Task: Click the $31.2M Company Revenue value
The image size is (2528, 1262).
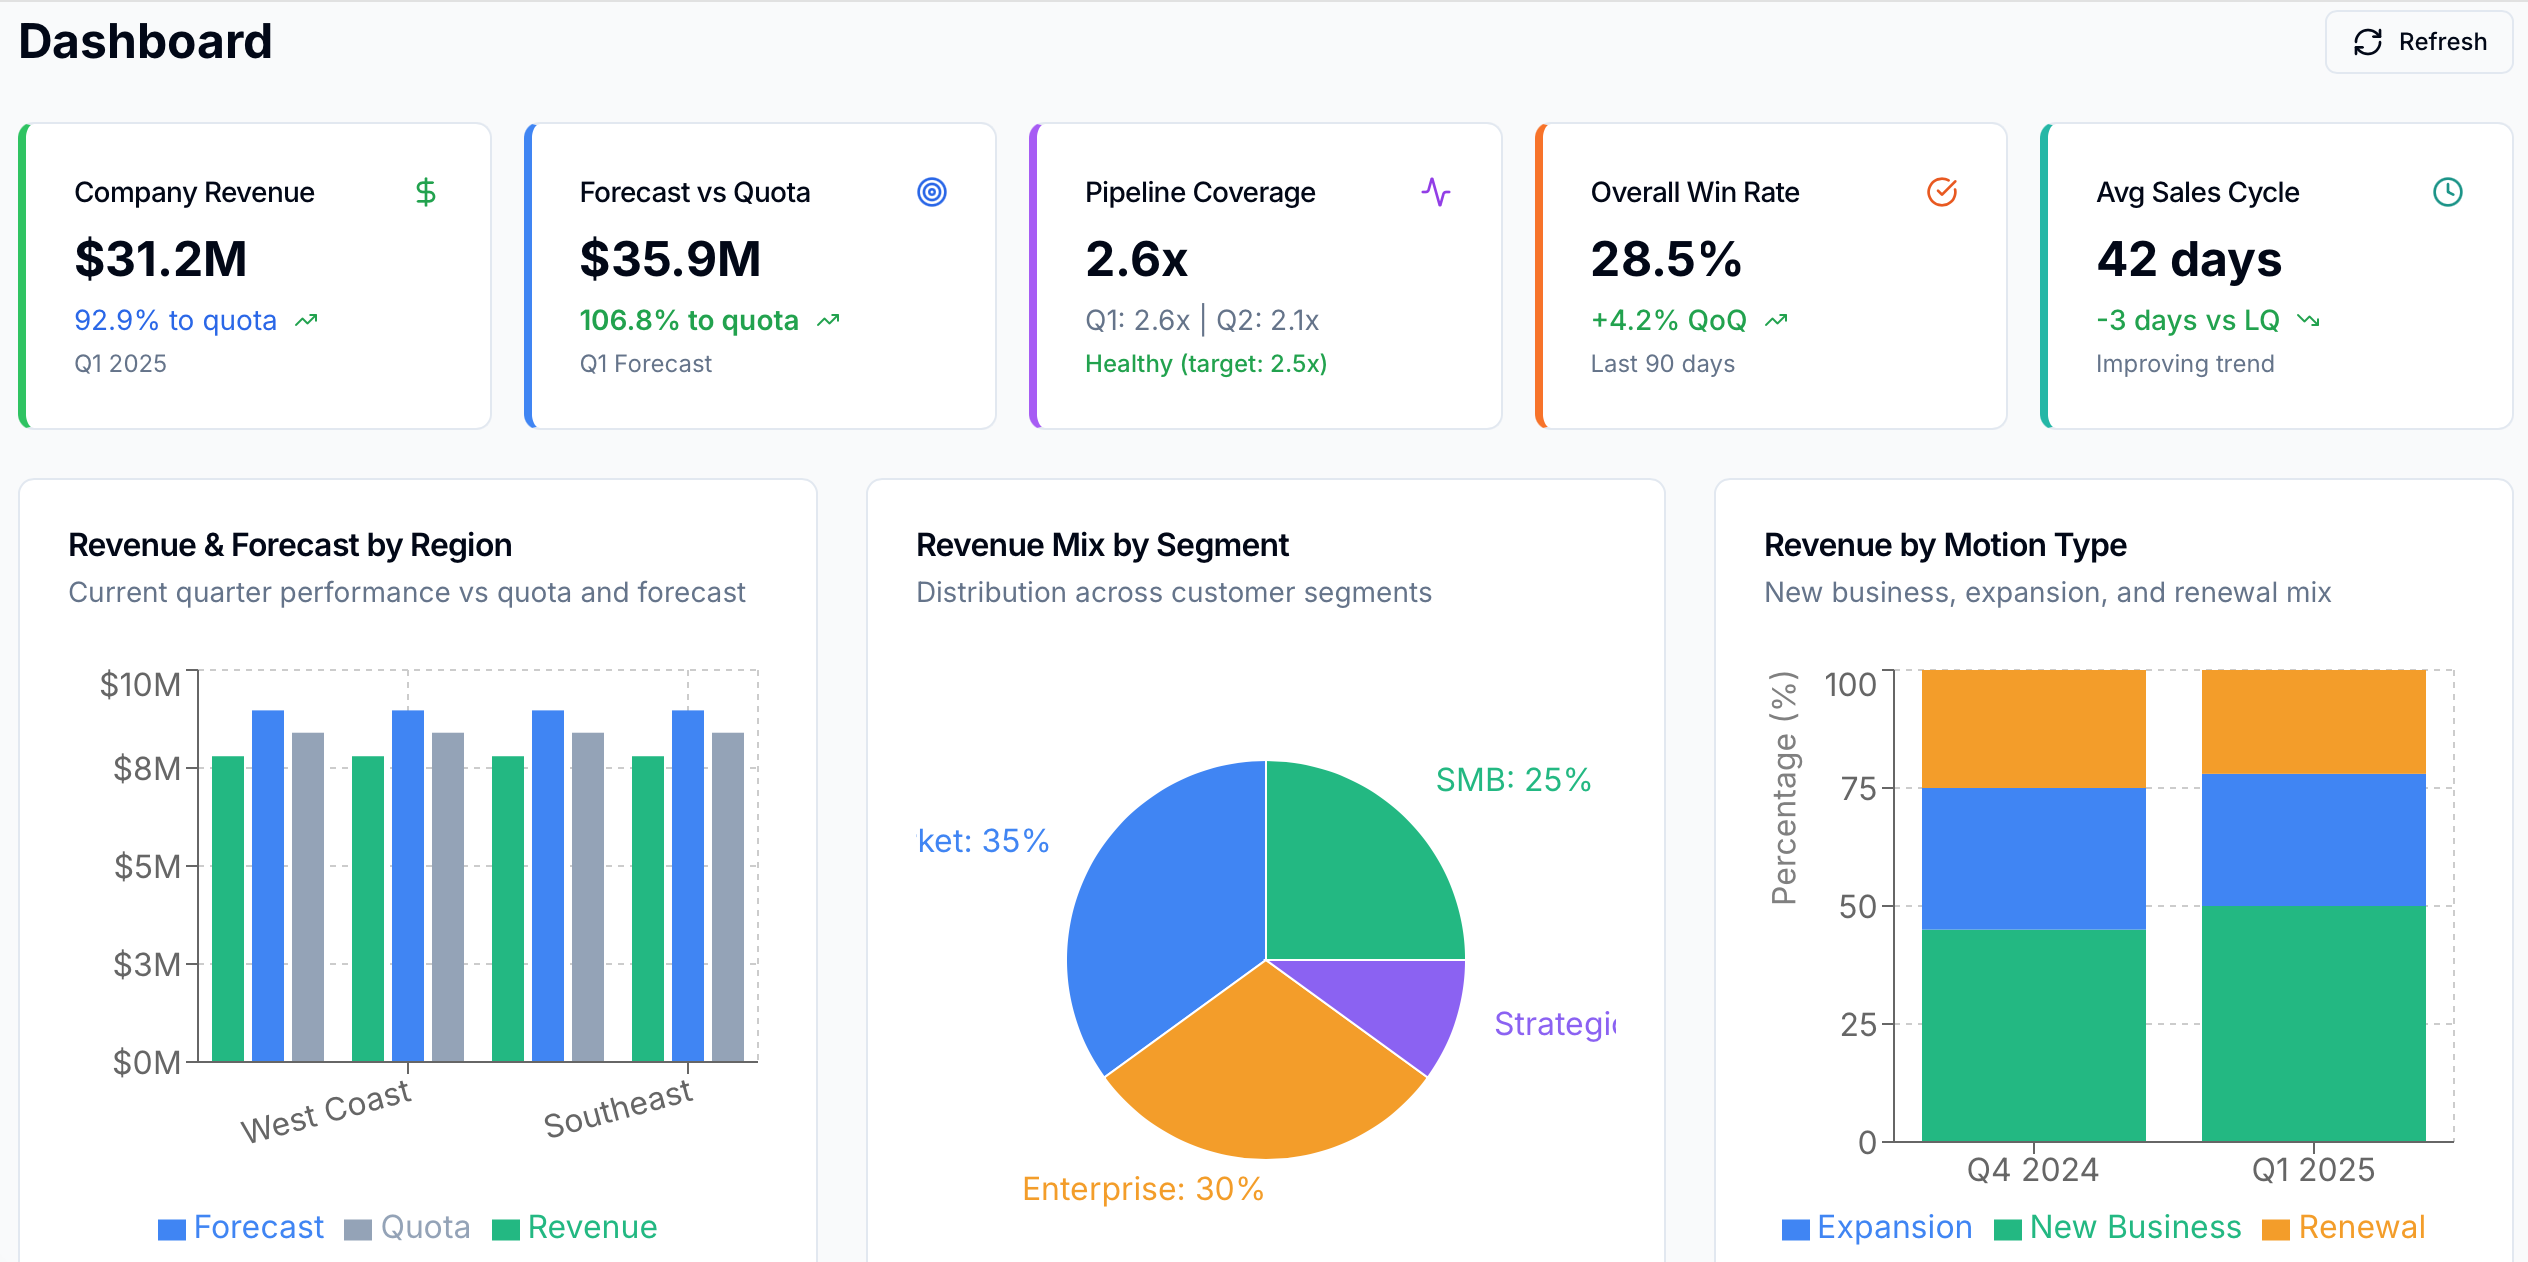Action: pos(161,259)
